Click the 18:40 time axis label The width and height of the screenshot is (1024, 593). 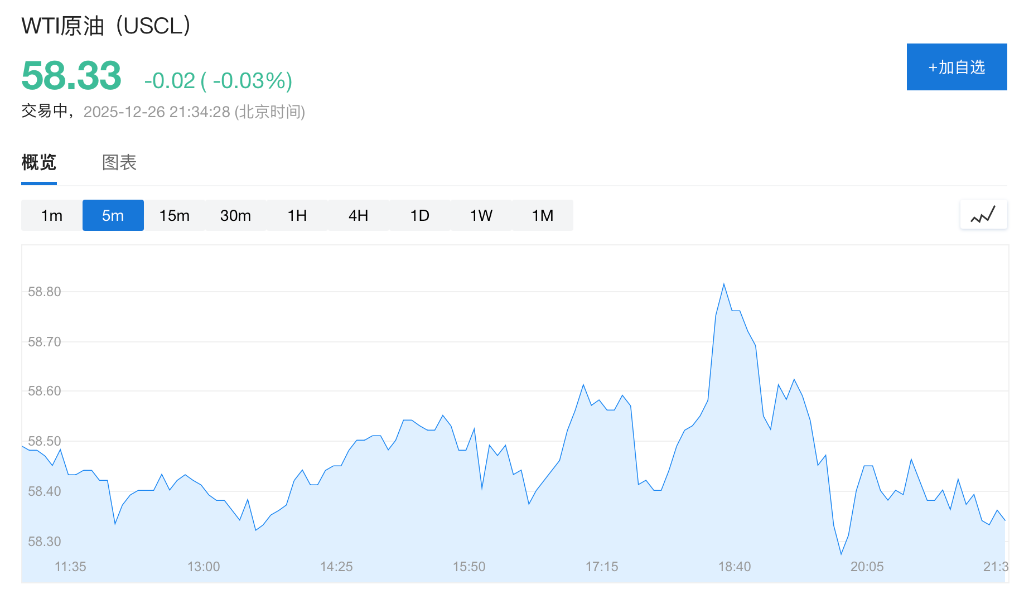(734, 567)
